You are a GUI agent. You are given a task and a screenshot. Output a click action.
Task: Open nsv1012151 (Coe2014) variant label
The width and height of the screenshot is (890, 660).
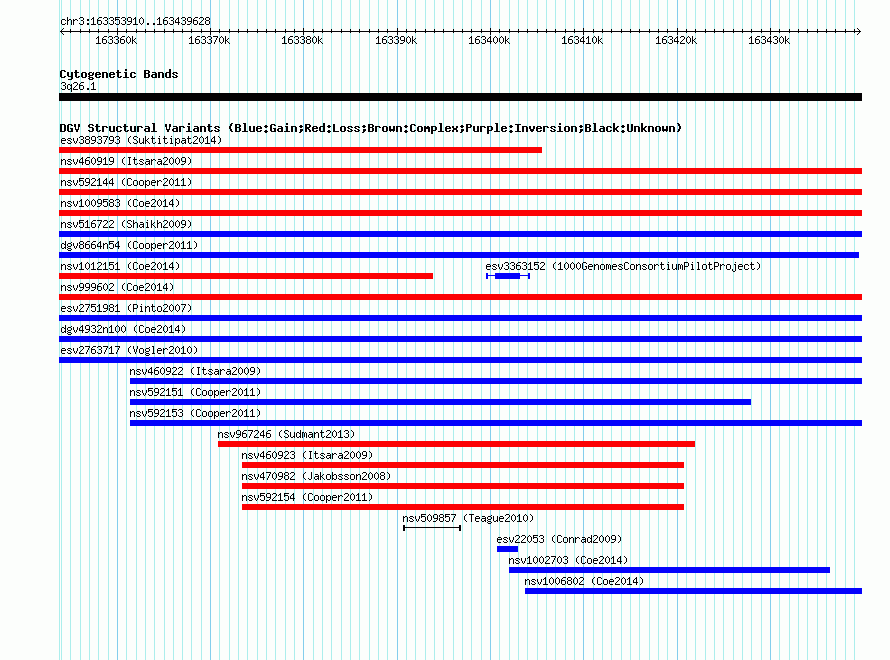pyautogui.click(x=120, y=266)
